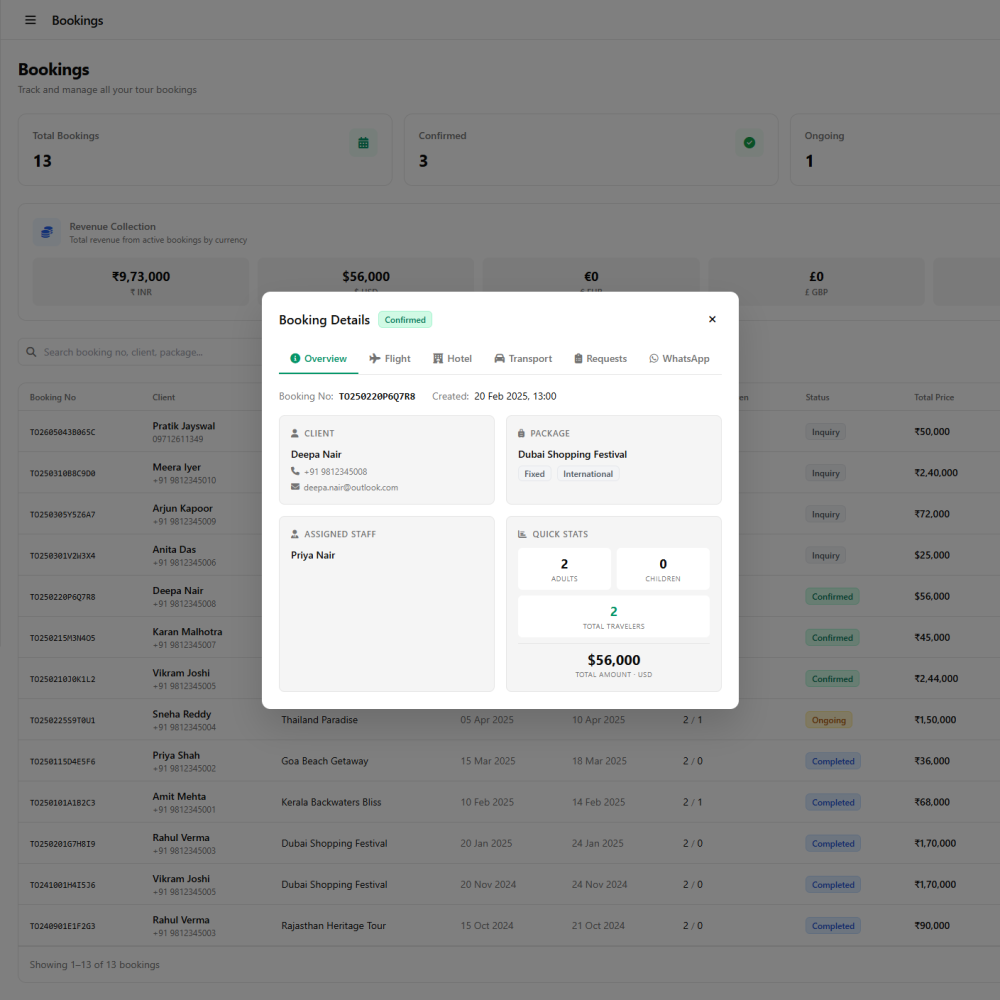Image resolution: width=1000 pixels, height=1000 pixels.
Task: Click the International package tag
Action: [588, 474]
